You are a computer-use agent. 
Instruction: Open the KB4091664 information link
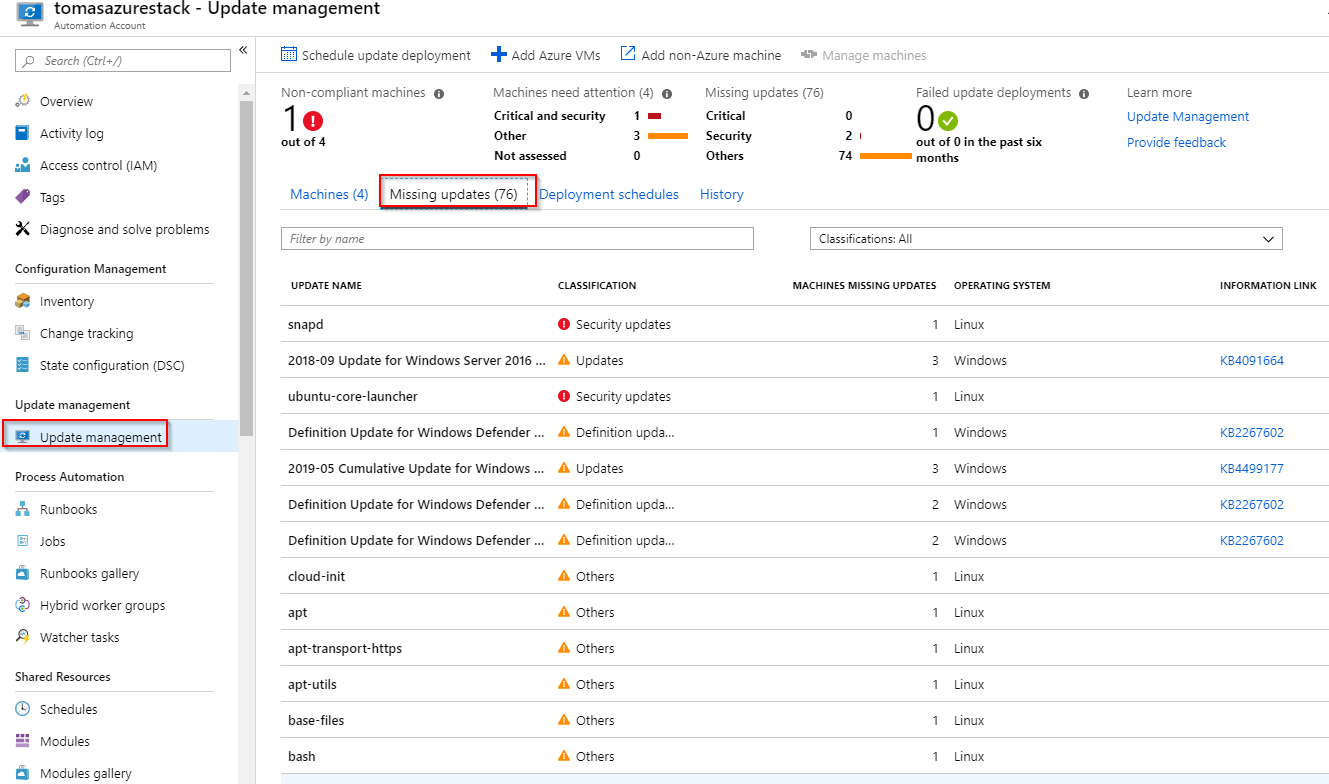[1252, 360]
